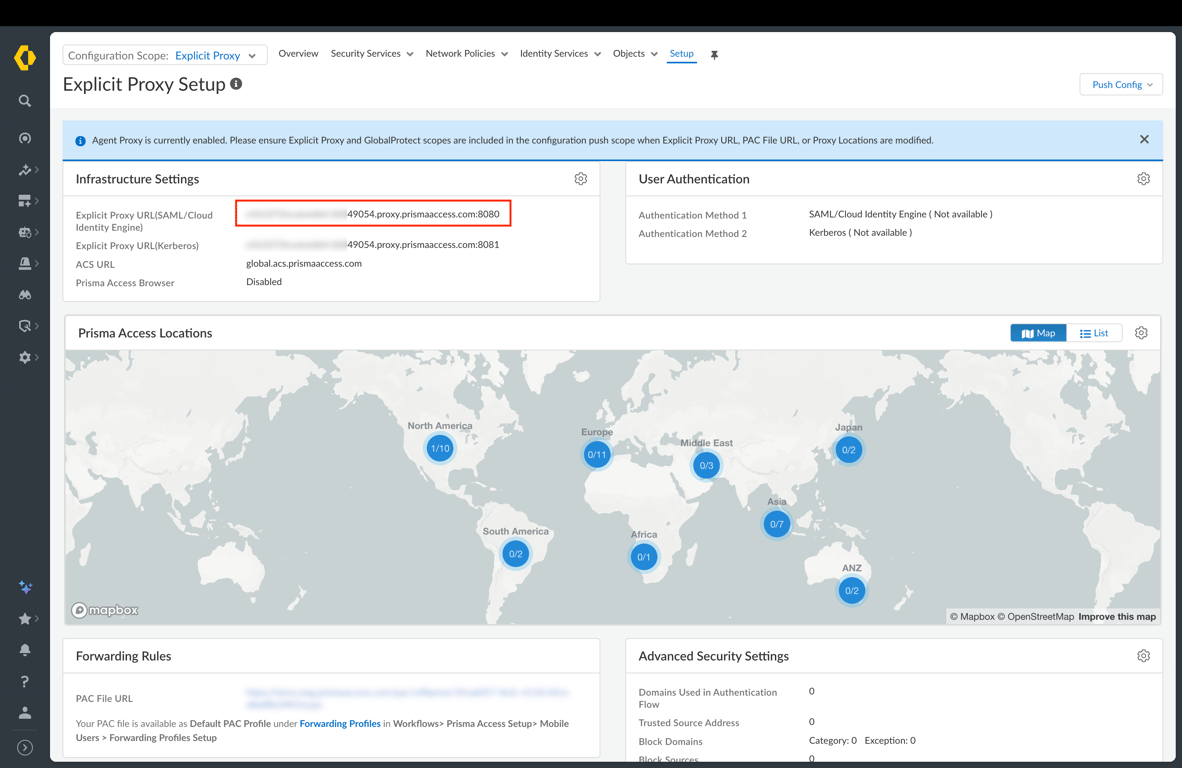Screen dimensions: 1182x768
Task: Open User Authentication gear icon
Action: coord(1144,179)
